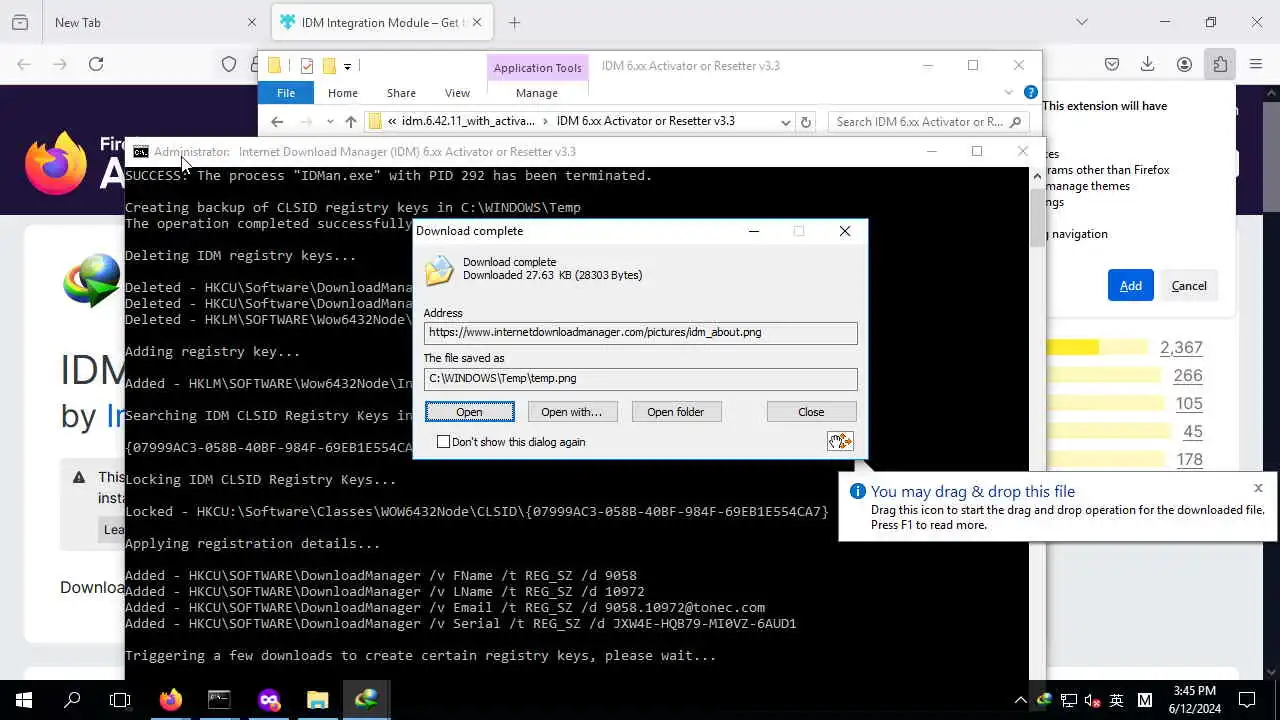
Task: Open the Manage tab under Application Tools
Action: point(537,93)
